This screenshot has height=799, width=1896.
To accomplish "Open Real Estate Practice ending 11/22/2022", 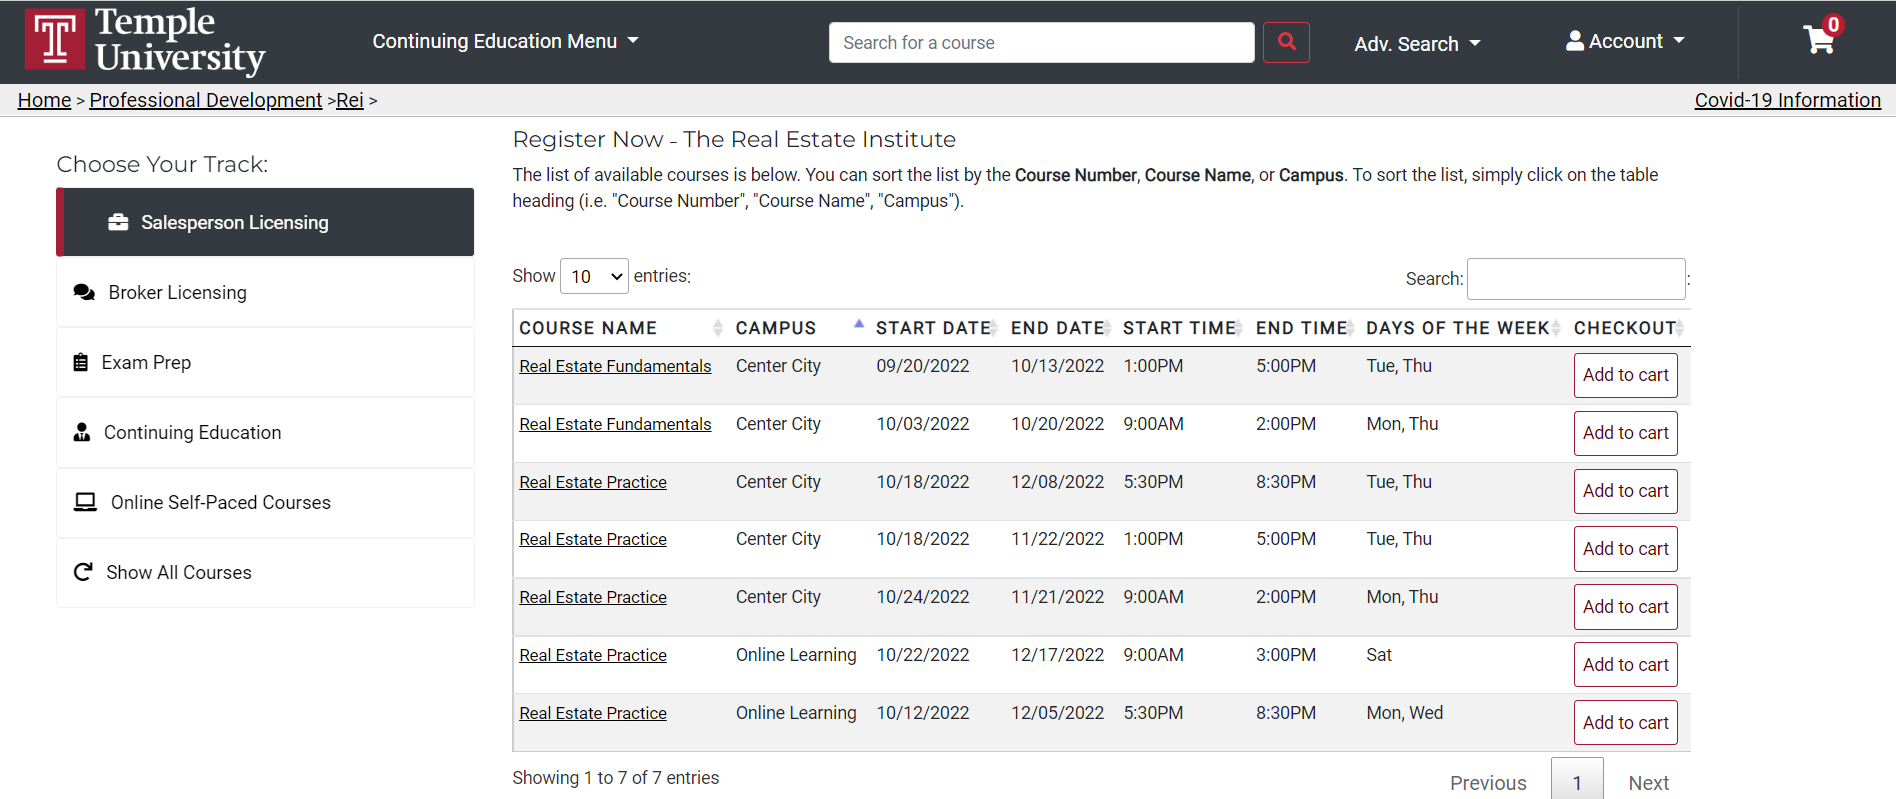I will 593,539.
